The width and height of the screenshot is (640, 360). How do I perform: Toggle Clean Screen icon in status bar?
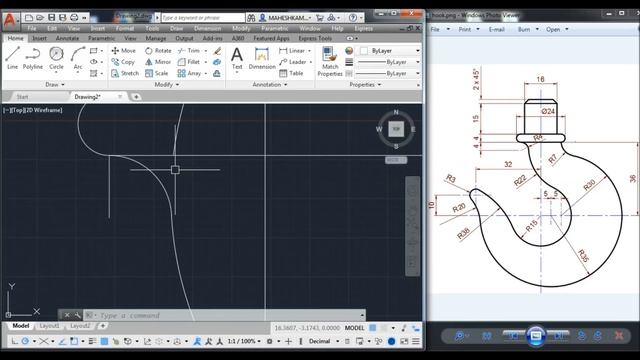click(404, 341)
